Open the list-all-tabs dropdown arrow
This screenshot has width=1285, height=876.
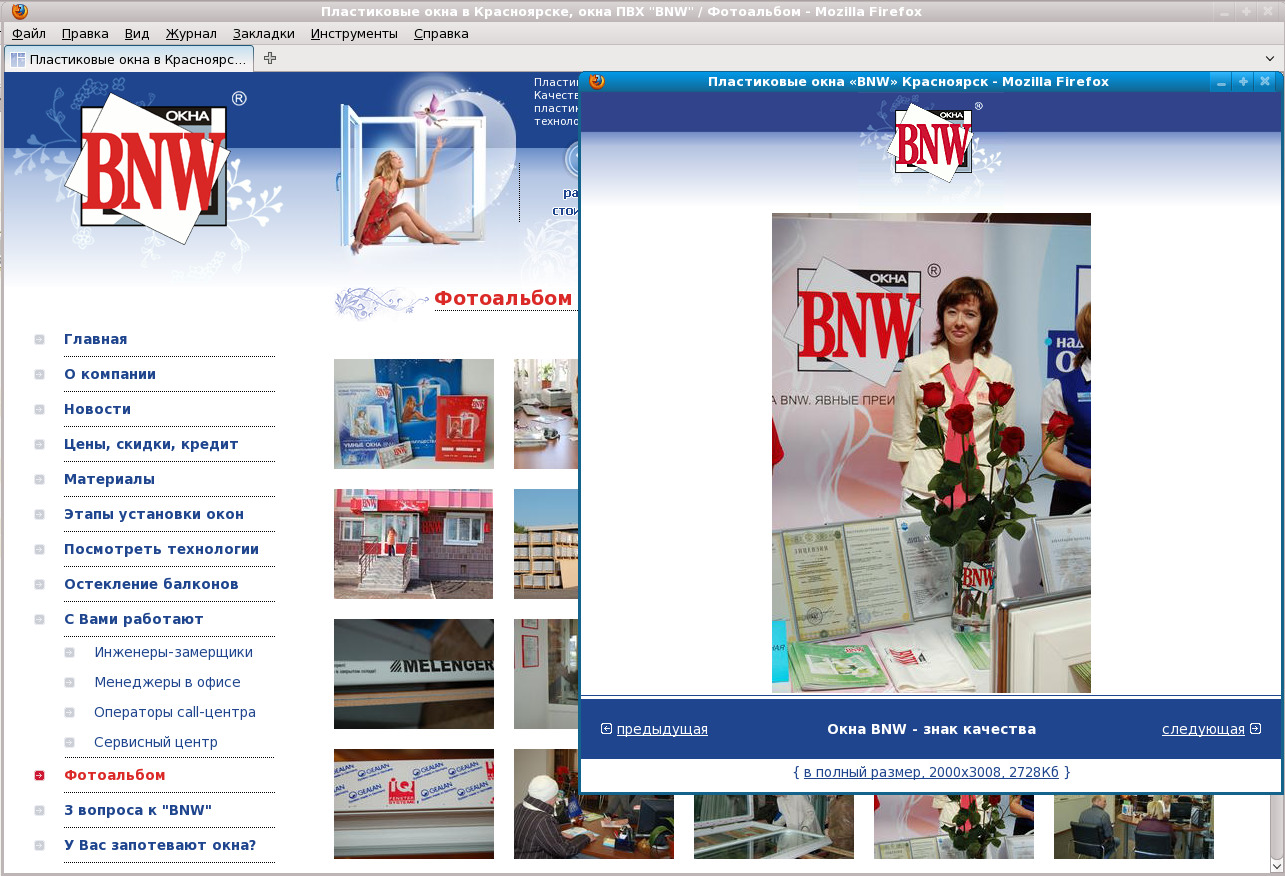click(x=1270, y=58)
